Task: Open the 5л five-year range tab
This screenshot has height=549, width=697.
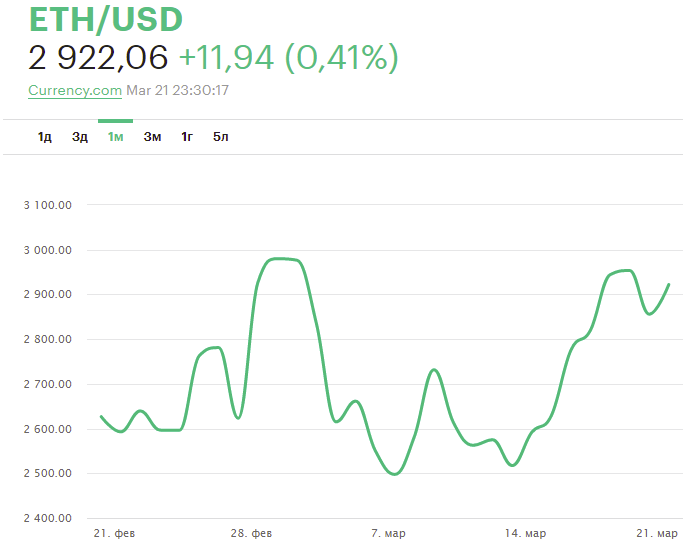Action: point(221,137)
